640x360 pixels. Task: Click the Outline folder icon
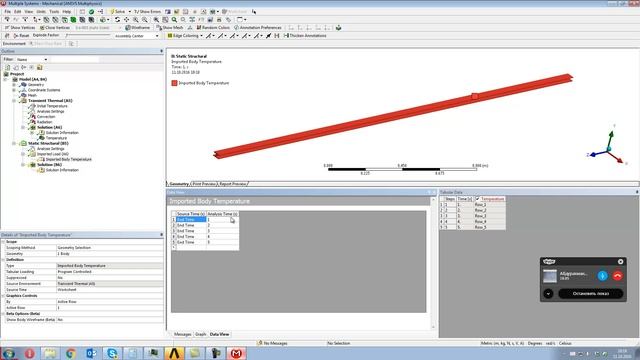(x=40, y=67)
